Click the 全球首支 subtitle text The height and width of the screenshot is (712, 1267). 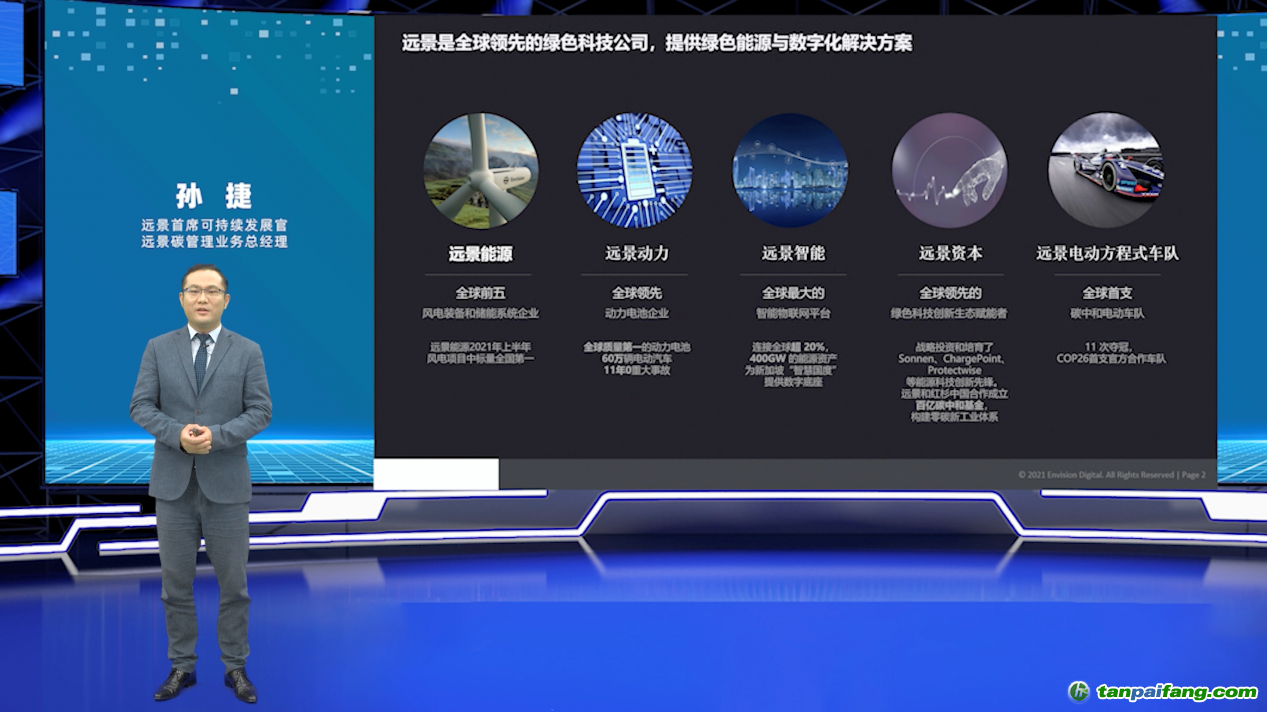click(x=1107, y=294)
